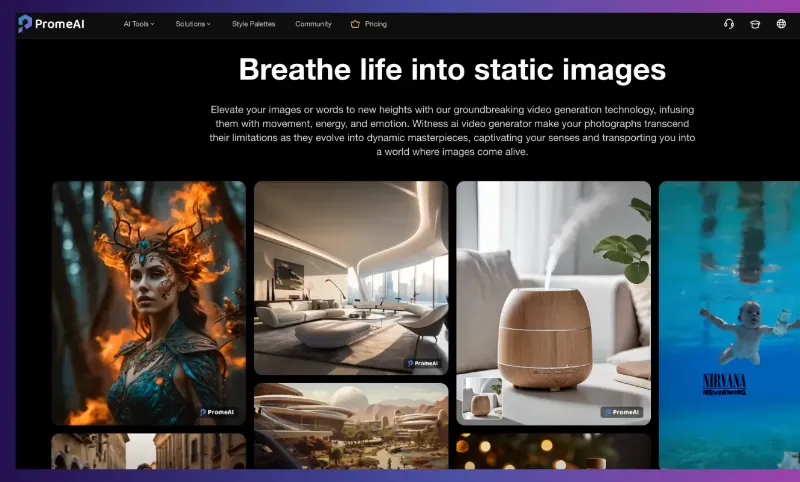Click the PromeAI logo in header
Viewport: 800px width, 482px height.
tap(51, 24)
